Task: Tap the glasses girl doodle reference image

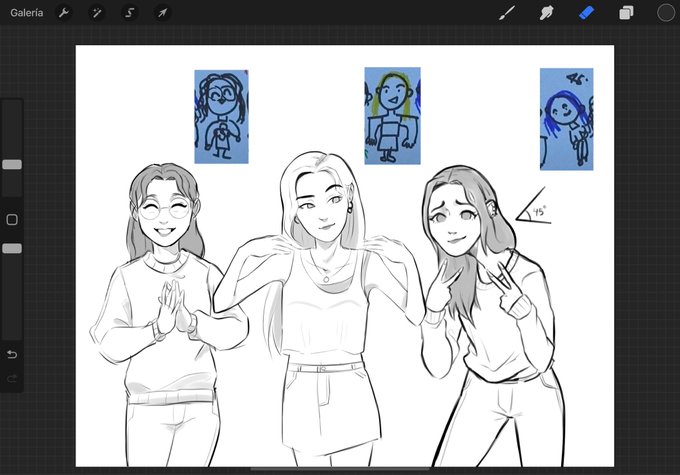Action: coord(222,117)
